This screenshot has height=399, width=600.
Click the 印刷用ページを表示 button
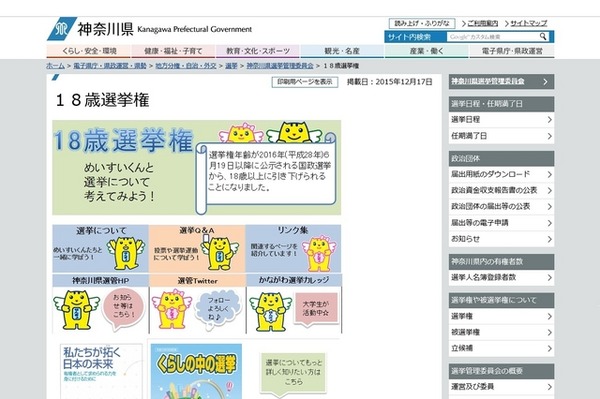305,82
